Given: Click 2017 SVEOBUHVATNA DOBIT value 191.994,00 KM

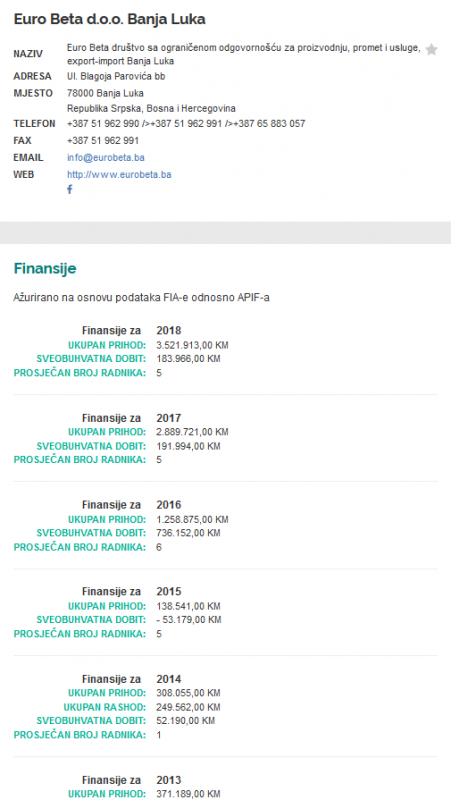Looking at the screenshot, I should tap(188, 446).
